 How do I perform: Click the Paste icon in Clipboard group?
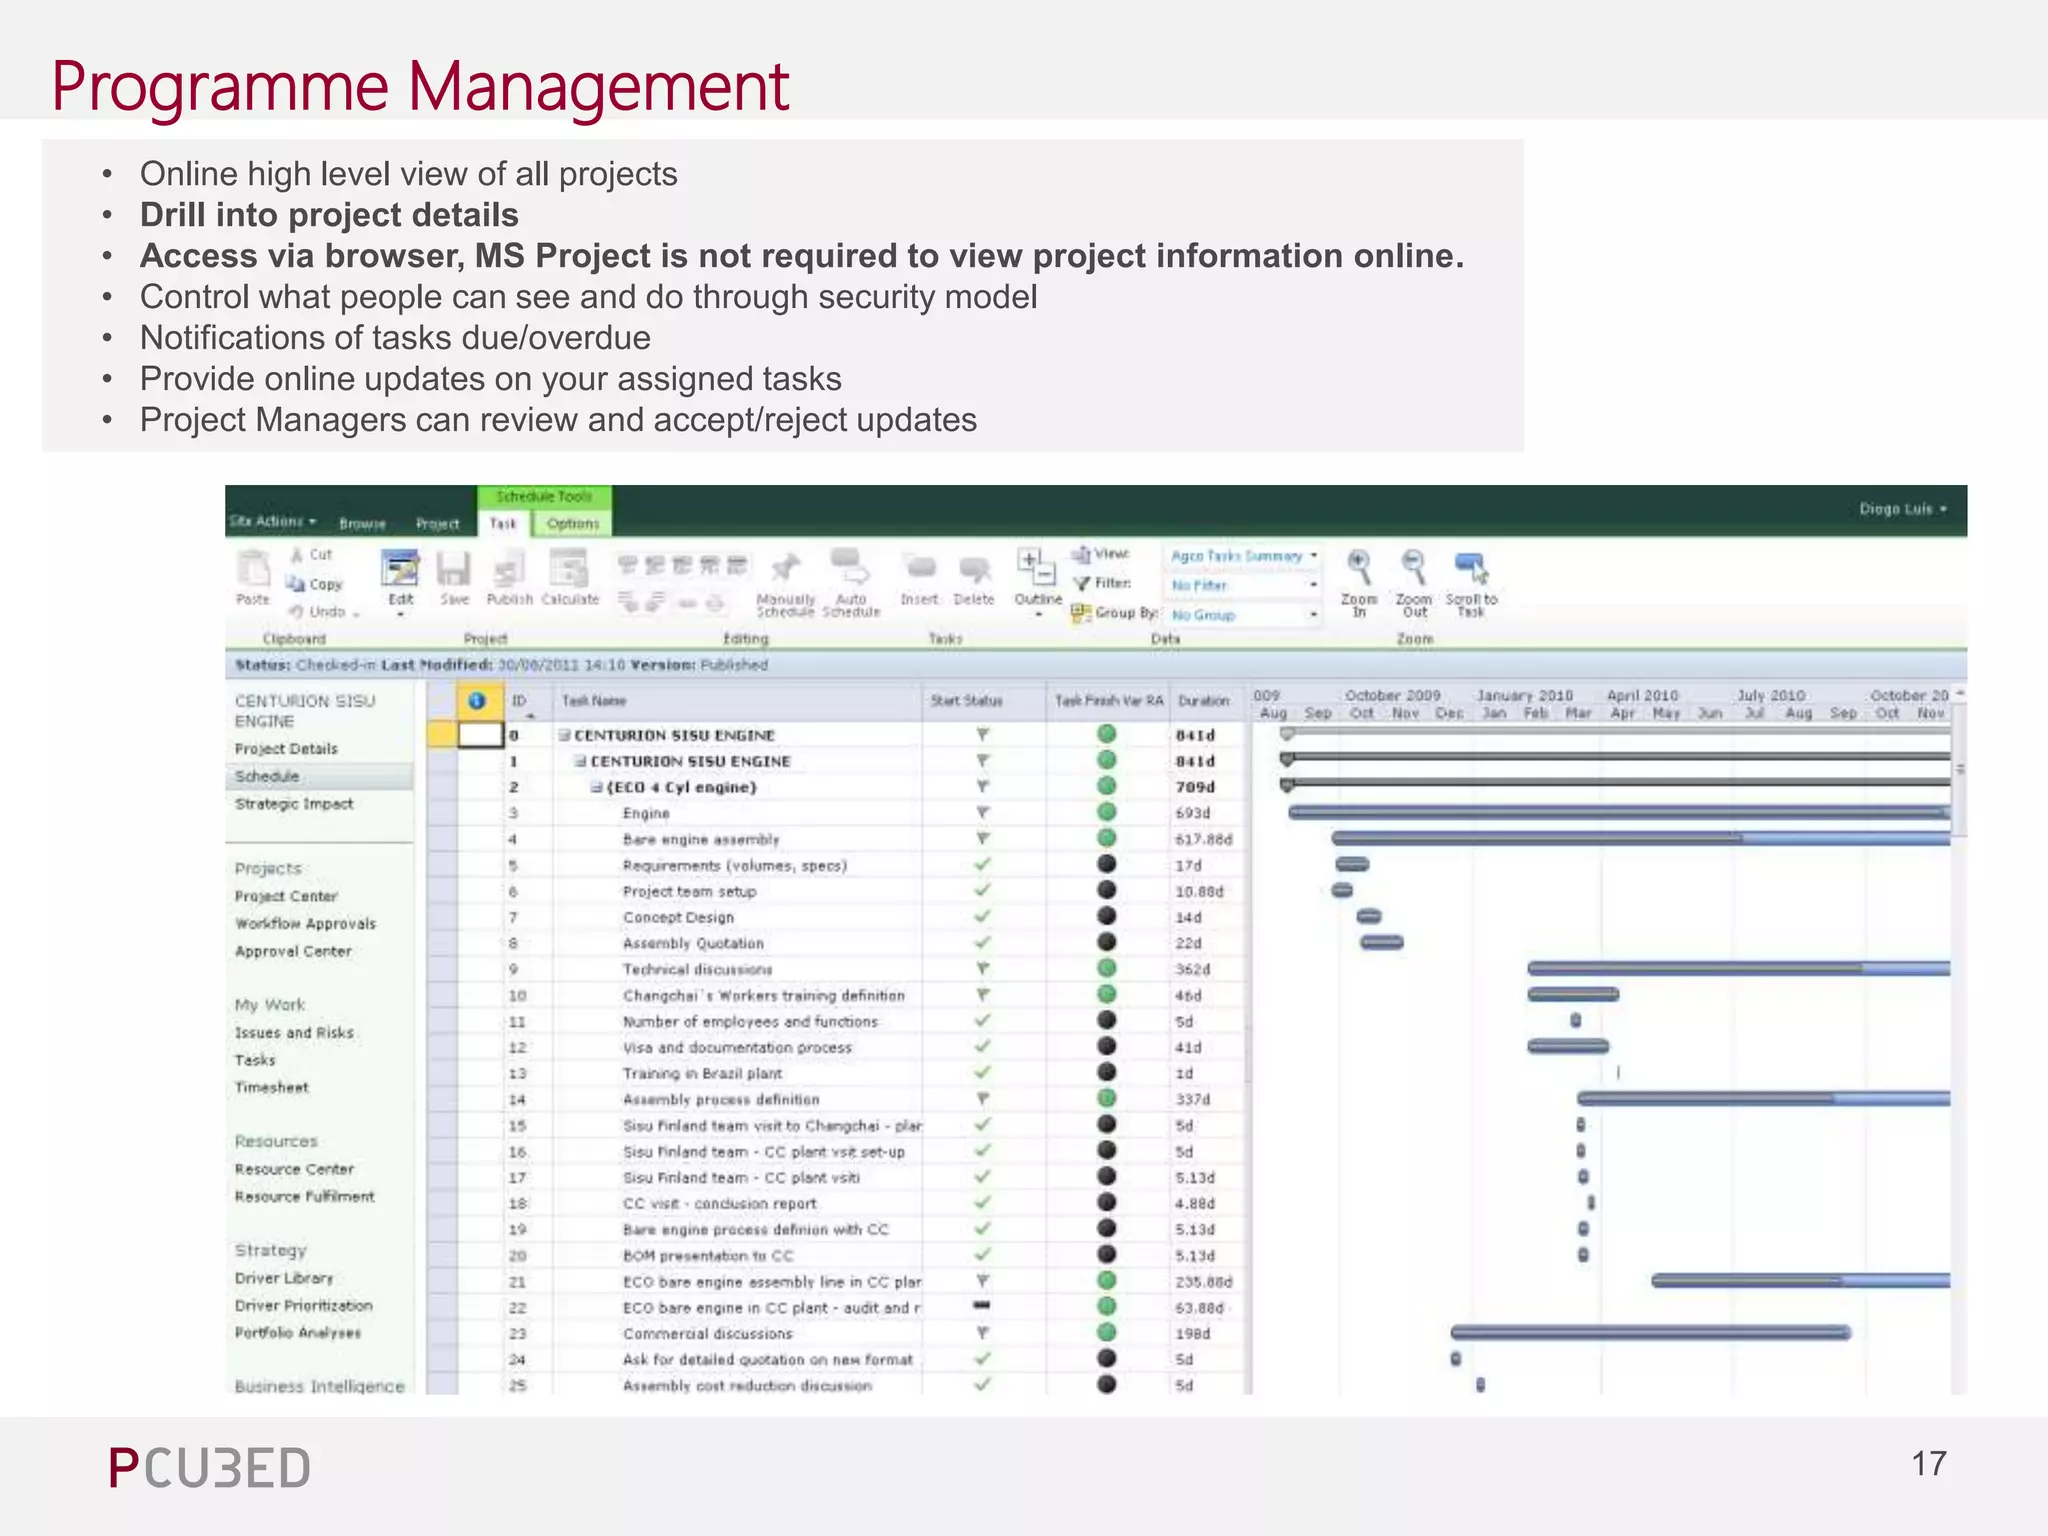[254, 569]
